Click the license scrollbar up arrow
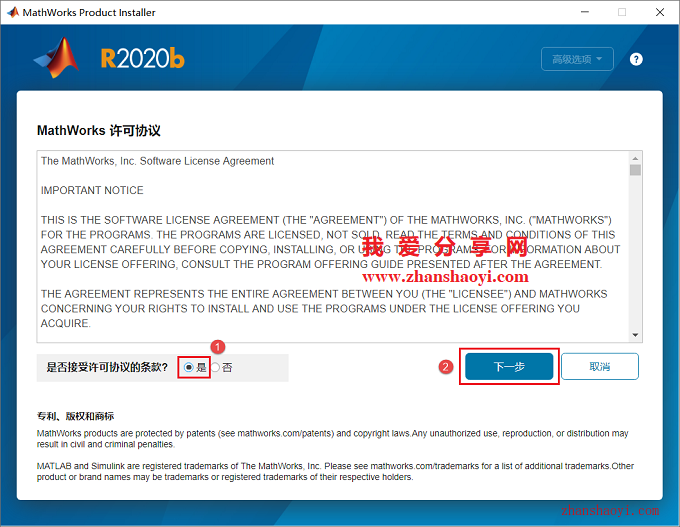Viewport: 680px width, 527px height. point(635,158)
